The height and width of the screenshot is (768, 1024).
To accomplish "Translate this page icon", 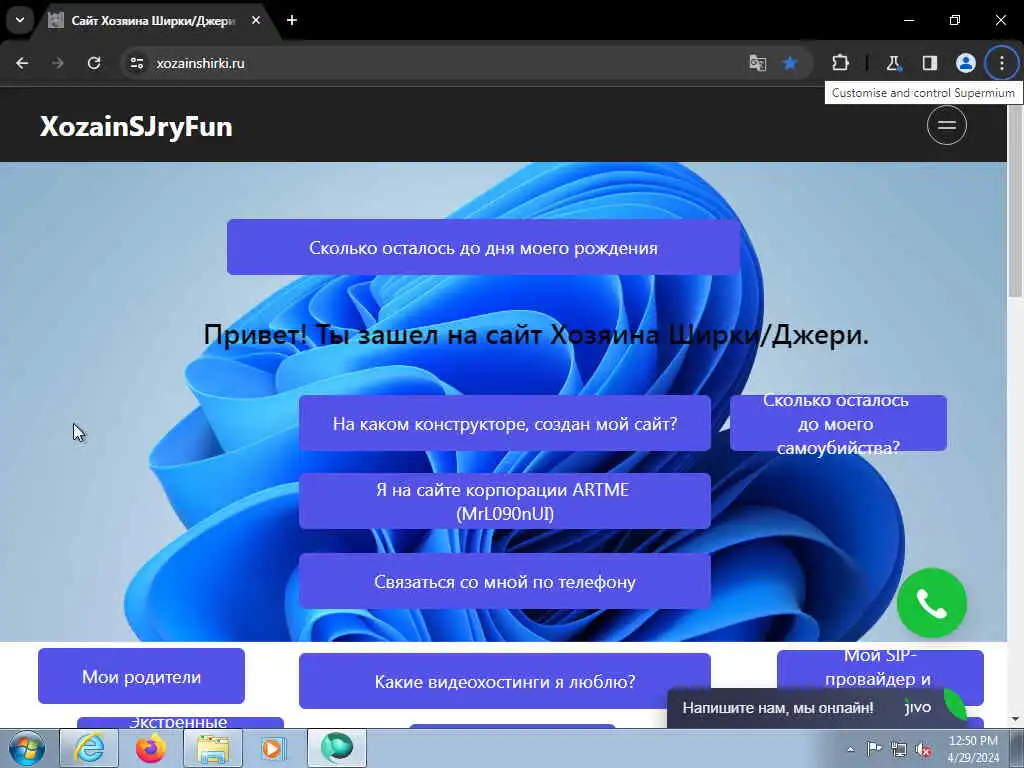I will [758, 63].
